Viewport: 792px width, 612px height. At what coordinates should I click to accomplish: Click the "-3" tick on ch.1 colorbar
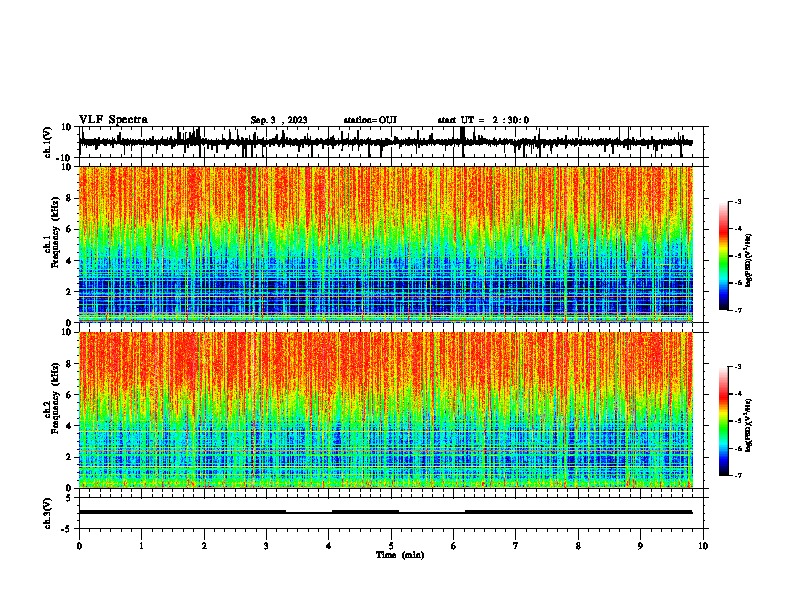tap(737, 202)
